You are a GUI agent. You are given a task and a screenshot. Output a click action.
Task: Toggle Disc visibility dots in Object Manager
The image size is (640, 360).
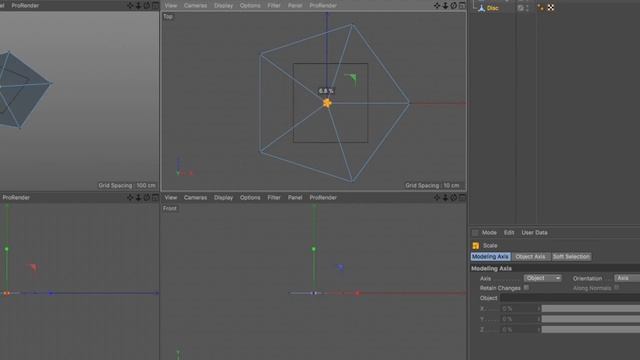tap(527, 8)
